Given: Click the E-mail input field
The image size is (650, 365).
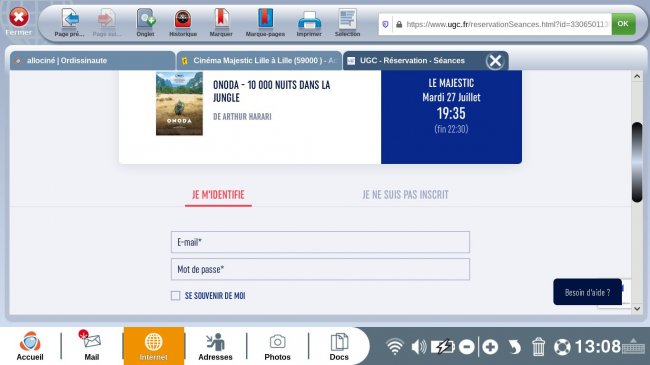Looking at the screenshot, I should tap(320, 242).
